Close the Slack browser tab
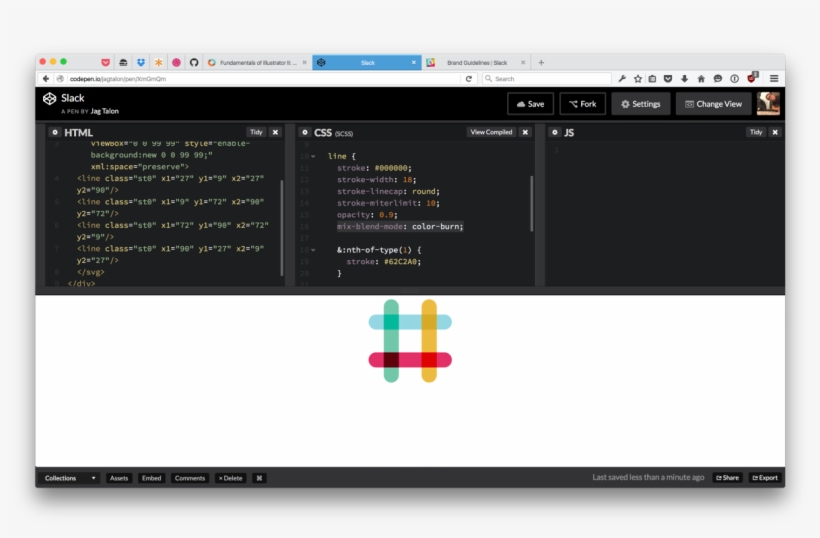Viewport: 820px width, 538px height. pyautogui.click(x=414, y=62)
